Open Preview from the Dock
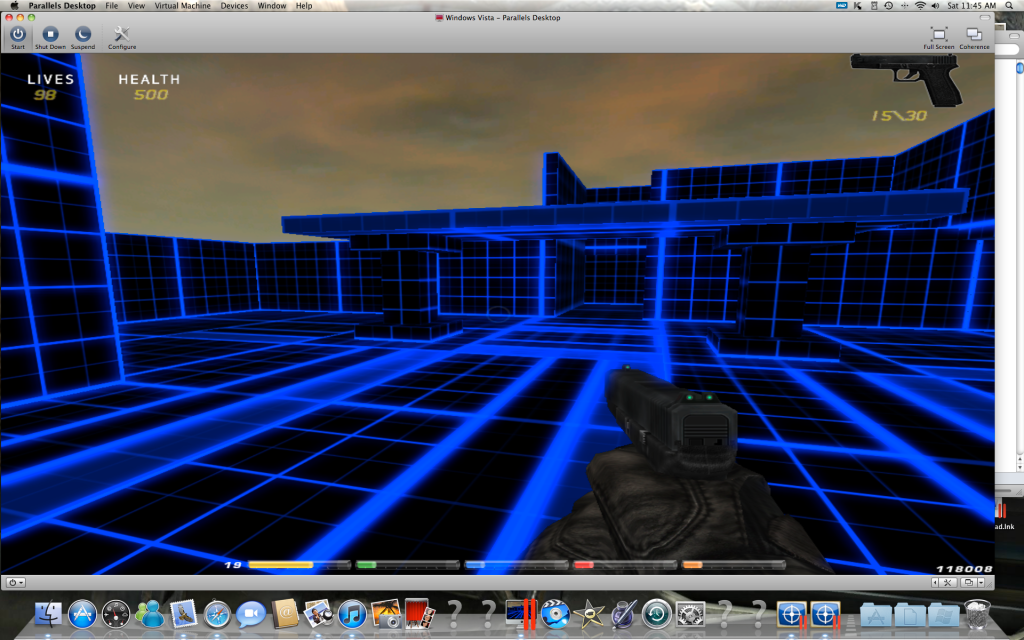The height and width of the screenshot is (640, 1024). tap(319, 614)
